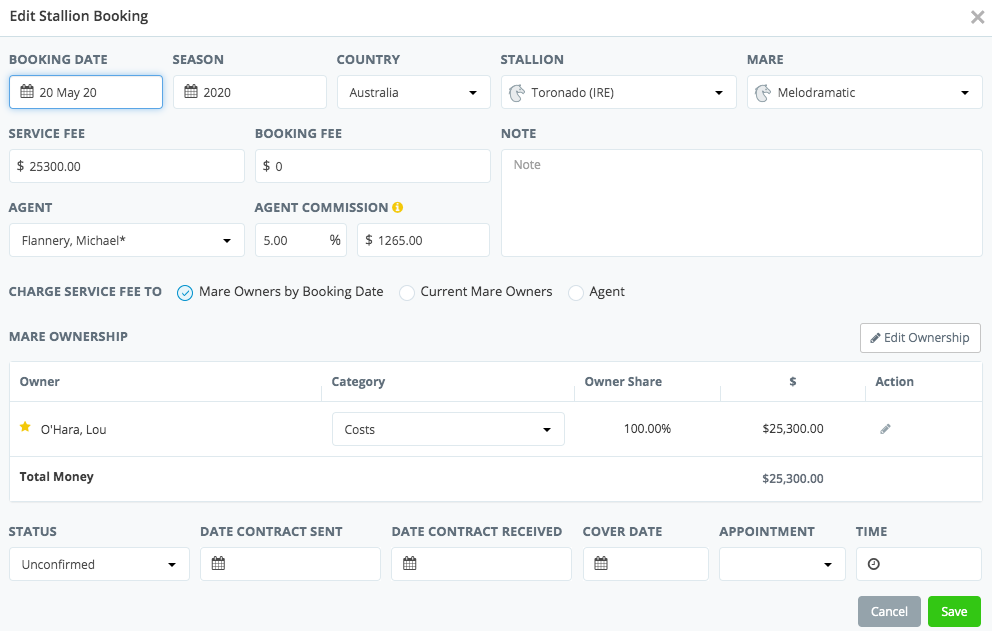Expand the Stallion dropdown Toronado (IRE)
The image size is (992, 631).
click(x=618, y=92)
